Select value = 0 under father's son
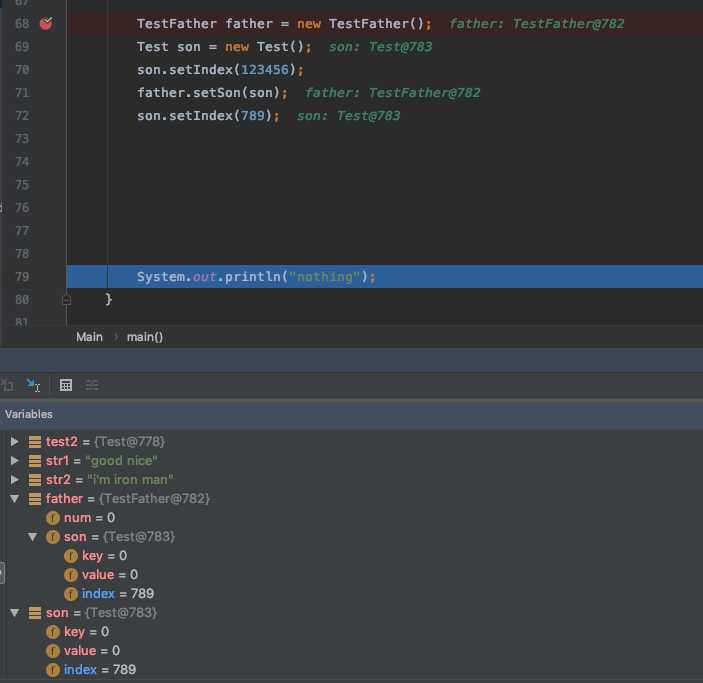Viewport: 703px width, 683px height. pyautogui.click(x=352, y=574)
